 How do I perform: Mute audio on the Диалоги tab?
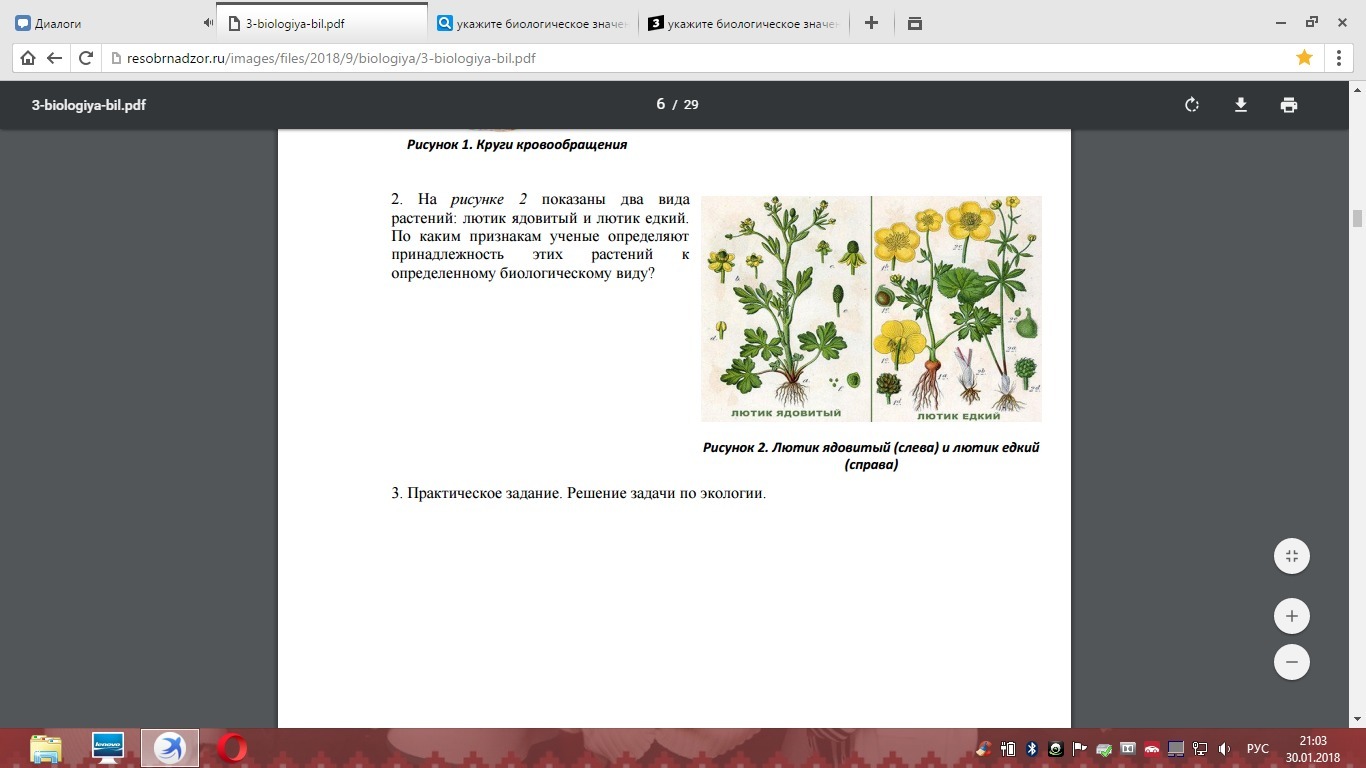click(x=208, y=23)
